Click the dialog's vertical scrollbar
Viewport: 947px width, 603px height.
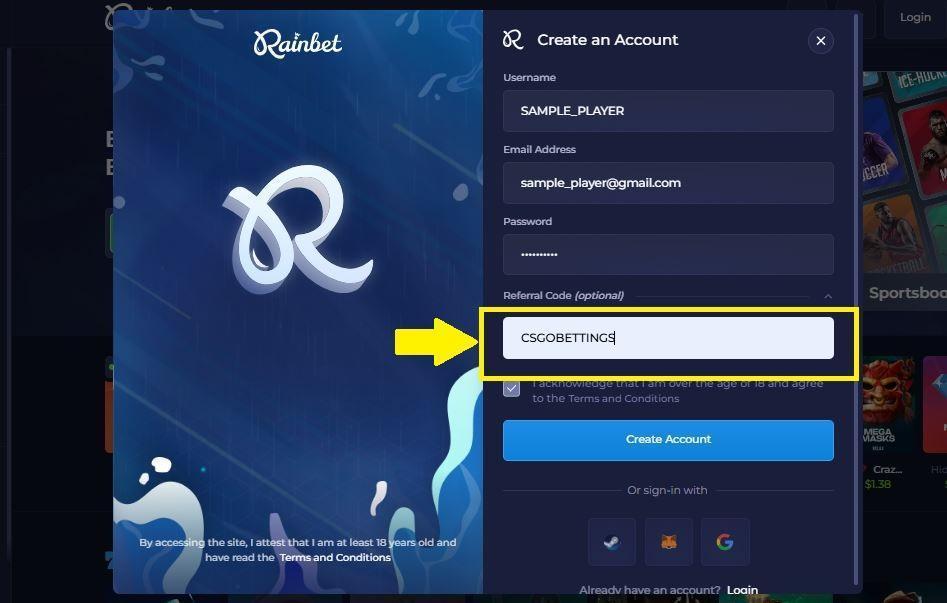pyautogui.click(x=856, y=299)
